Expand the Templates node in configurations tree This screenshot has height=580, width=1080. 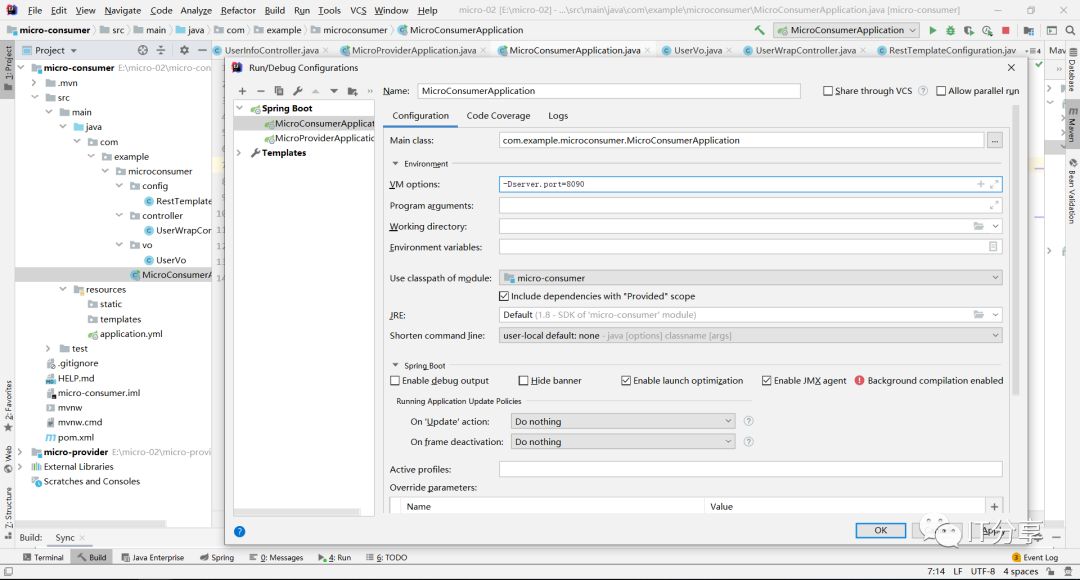pos(240,153)
